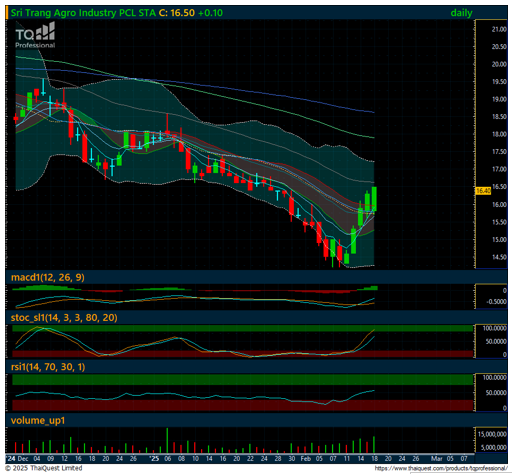Click the 20.00 price axis label
This screenshot has width=512, height=474.
[x=499, y=64]
